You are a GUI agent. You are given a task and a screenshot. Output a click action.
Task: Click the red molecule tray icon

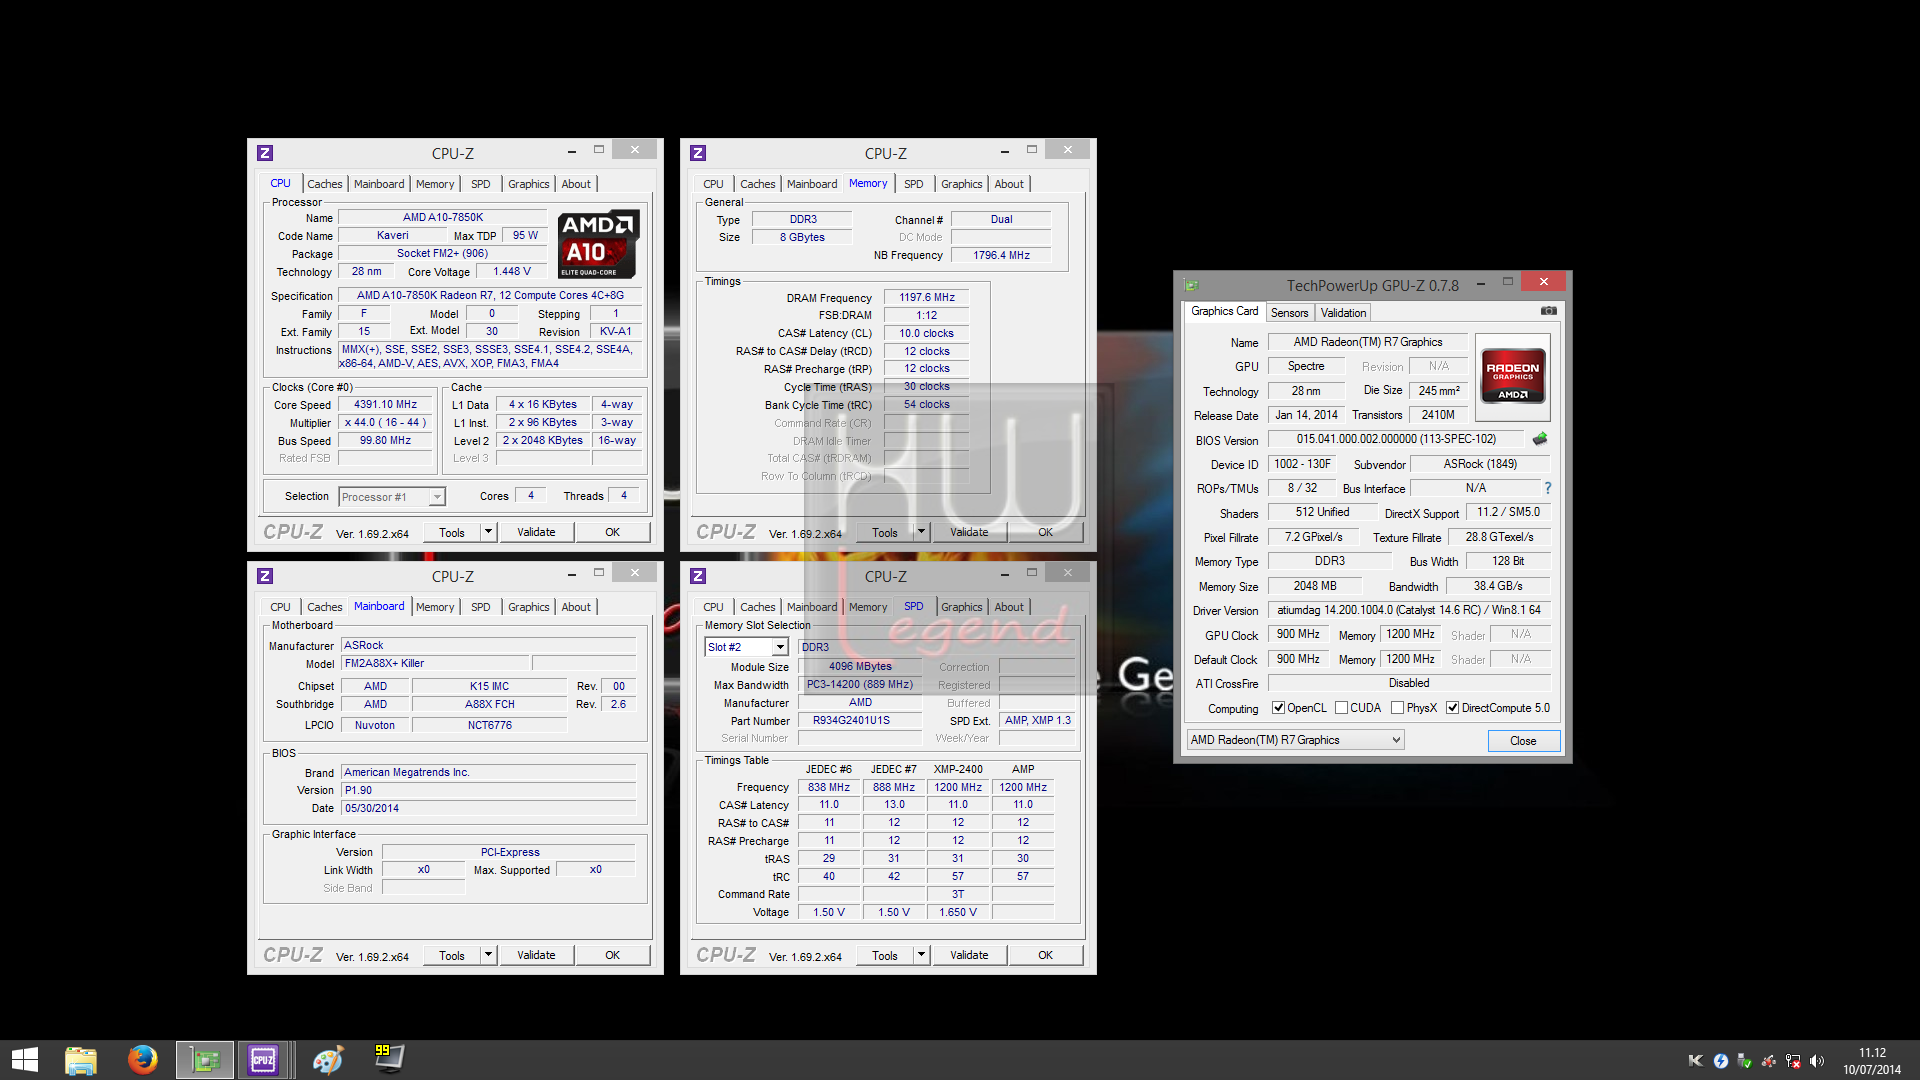pos(1768,1061)
